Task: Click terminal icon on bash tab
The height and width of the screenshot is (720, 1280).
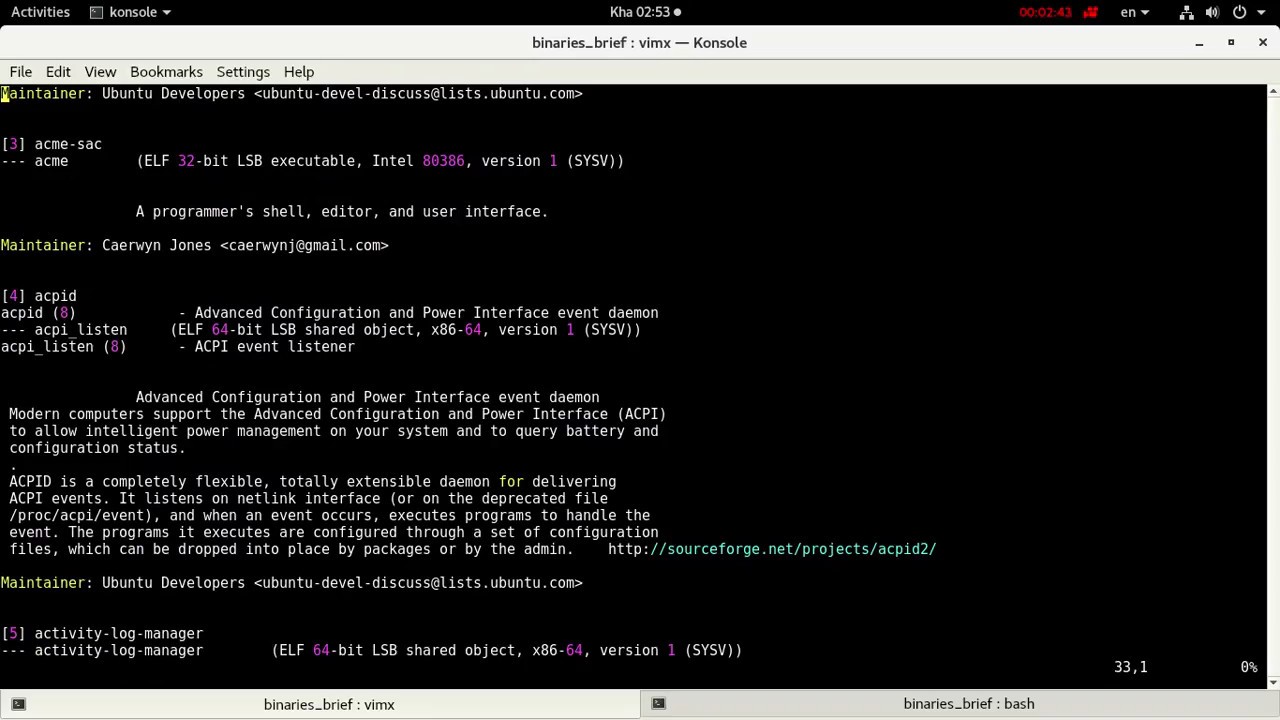Action: [x=658, y=704]
